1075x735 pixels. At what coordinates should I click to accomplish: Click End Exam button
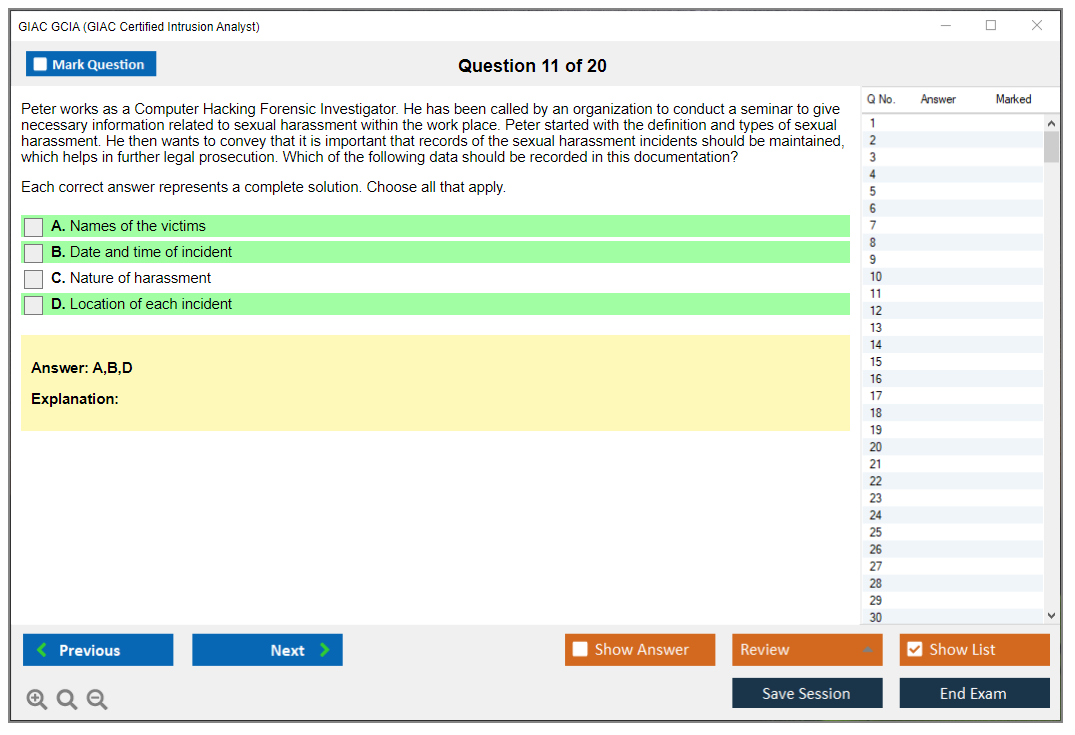point(974,693)
